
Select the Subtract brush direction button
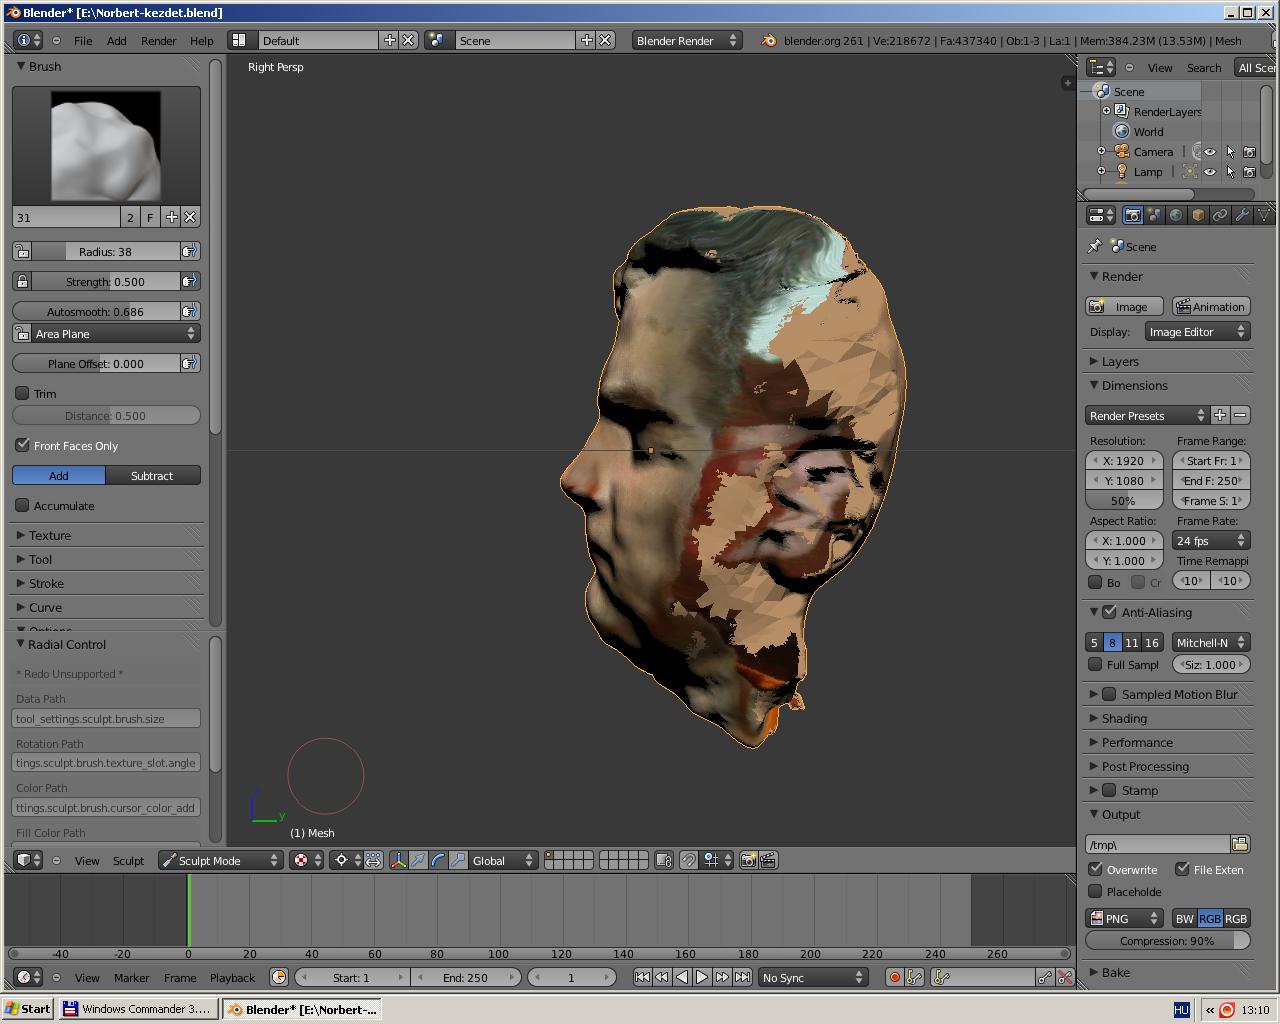(152, 475)
